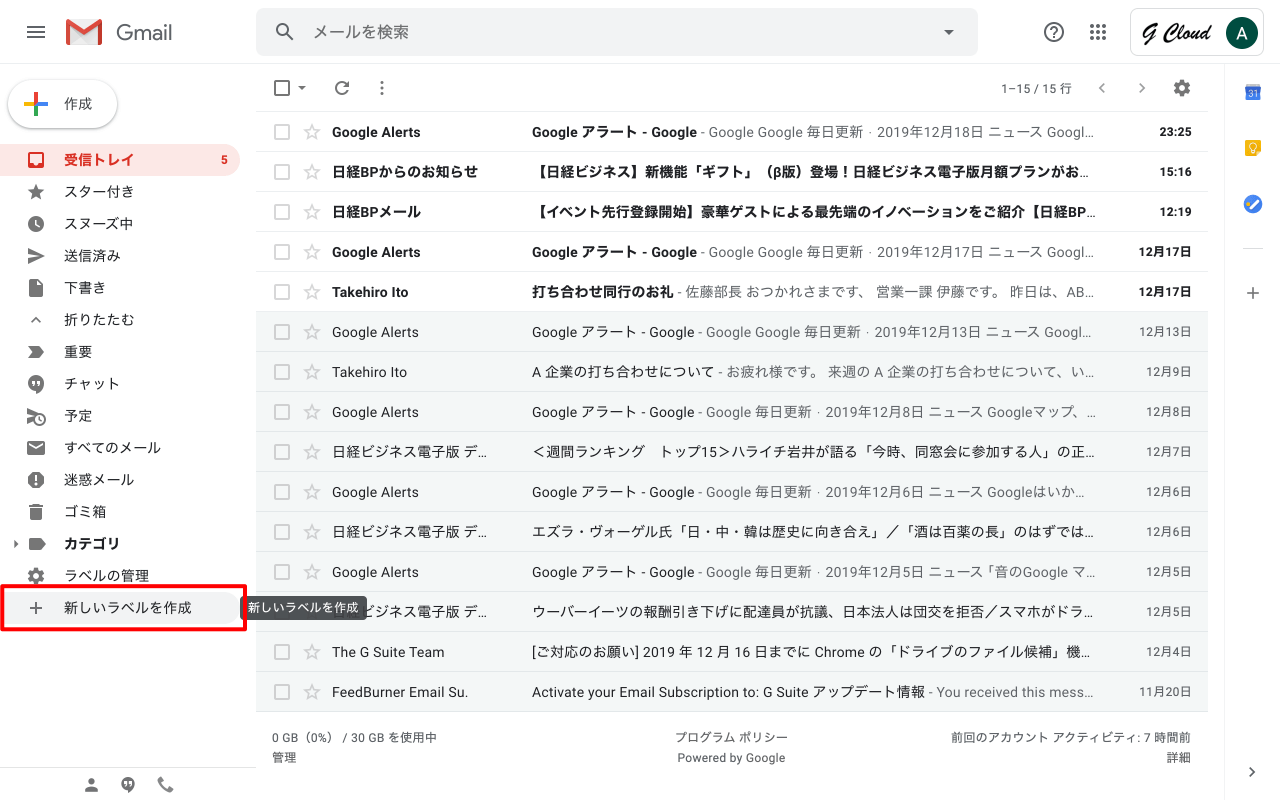Check the Google Alerts 12月8日 email
The height and width of the screenshot is (800, 1280).
(x=282, y=412)
